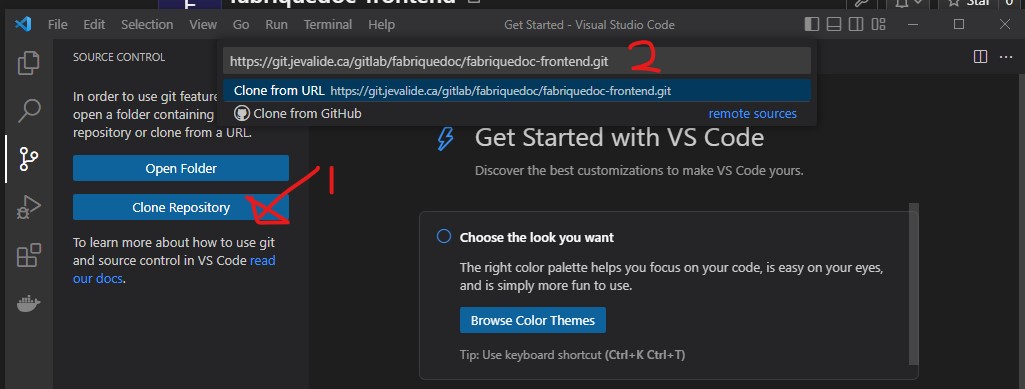Toggle primary side bar layout icon
This screenshot has height=389, width=1025.
(811, 25)
